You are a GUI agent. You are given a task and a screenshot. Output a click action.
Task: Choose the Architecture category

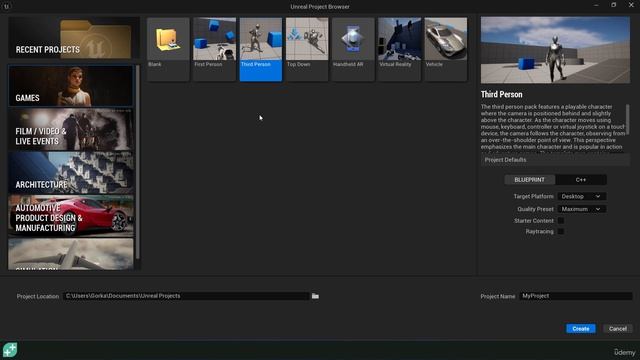pyautogui.click(x=71, y=173)
